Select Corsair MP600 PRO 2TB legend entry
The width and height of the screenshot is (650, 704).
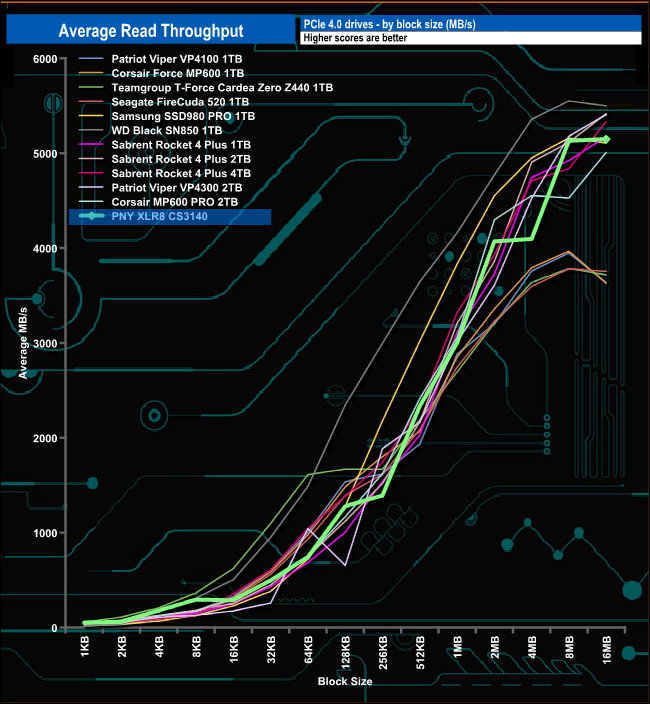click(x=158, y=202)
